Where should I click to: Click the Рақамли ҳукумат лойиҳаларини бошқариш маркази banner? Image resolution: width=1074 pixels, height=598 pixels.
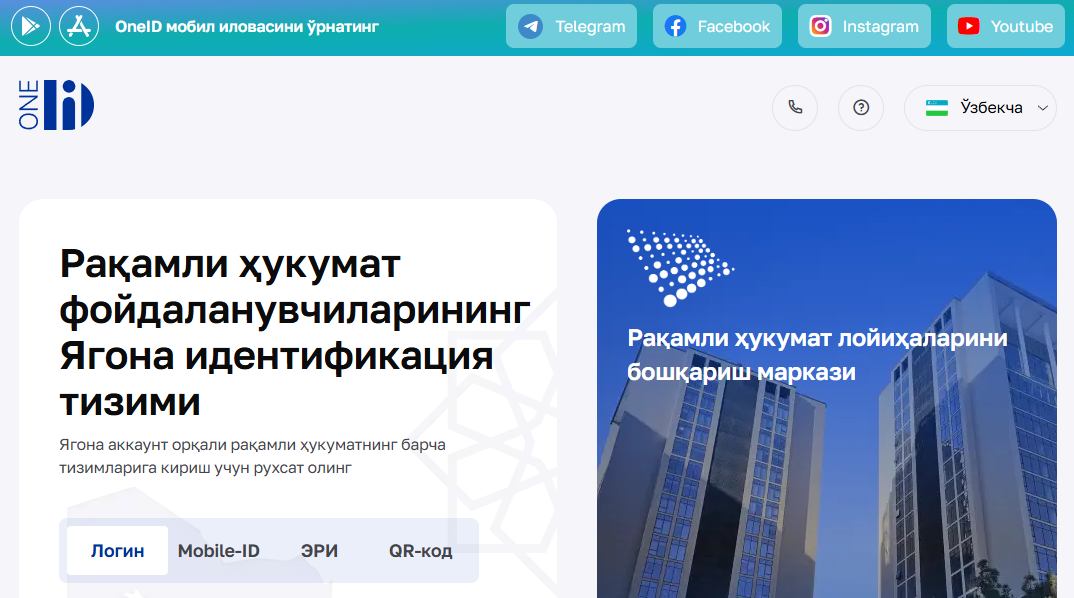(827, 399)
